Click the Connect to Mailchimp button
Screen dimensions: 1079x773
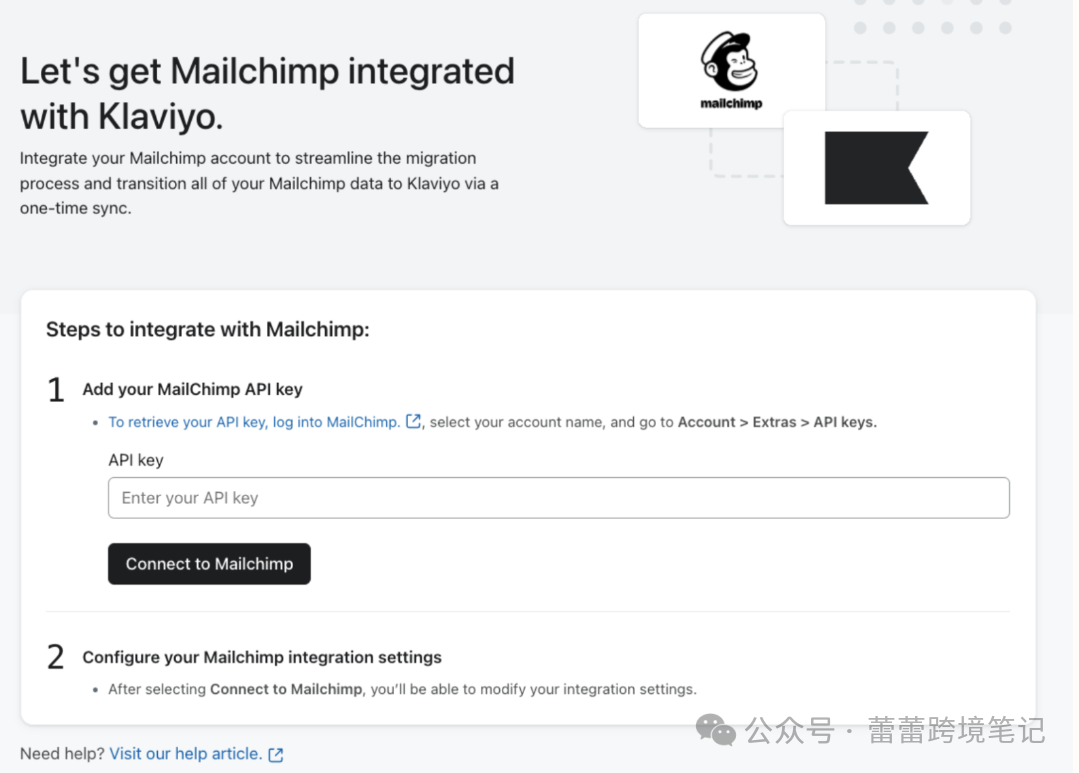(209, 564)
